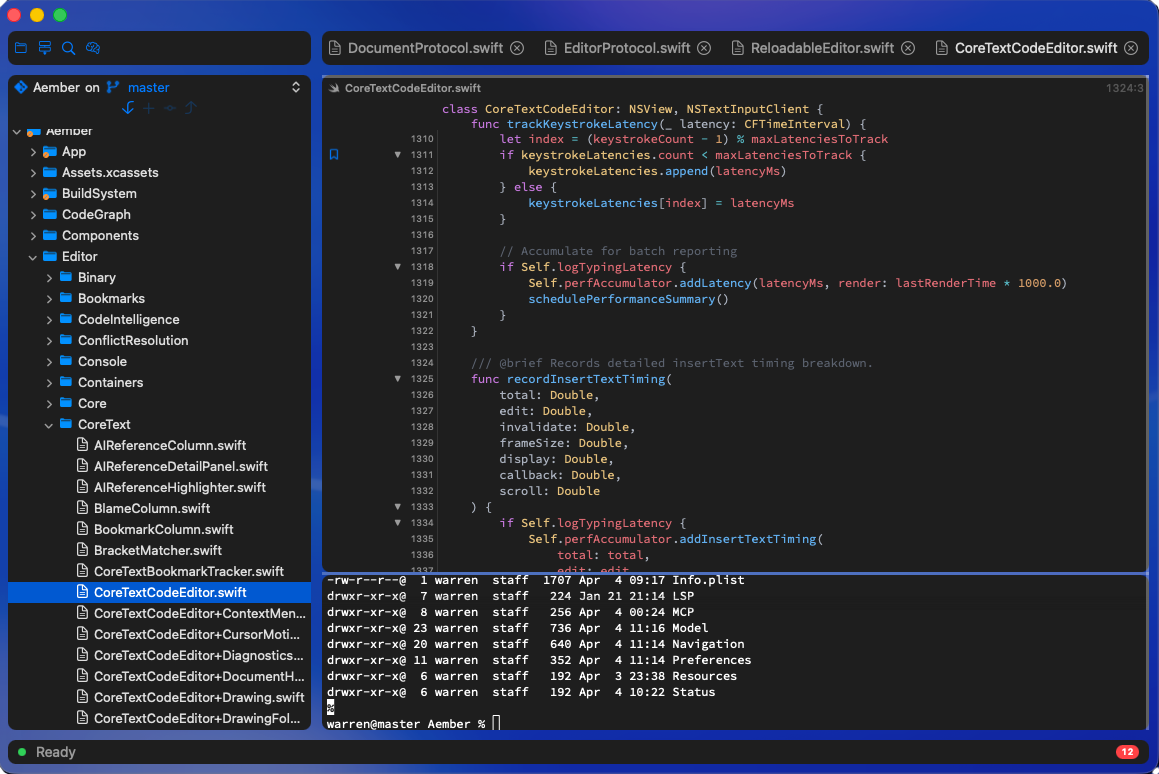The width and height of the screenshot is (1159, 774).
Task: Switch to the EditorProtocol.swift tab
Action: pyautogui.click(x=627, y=47)
